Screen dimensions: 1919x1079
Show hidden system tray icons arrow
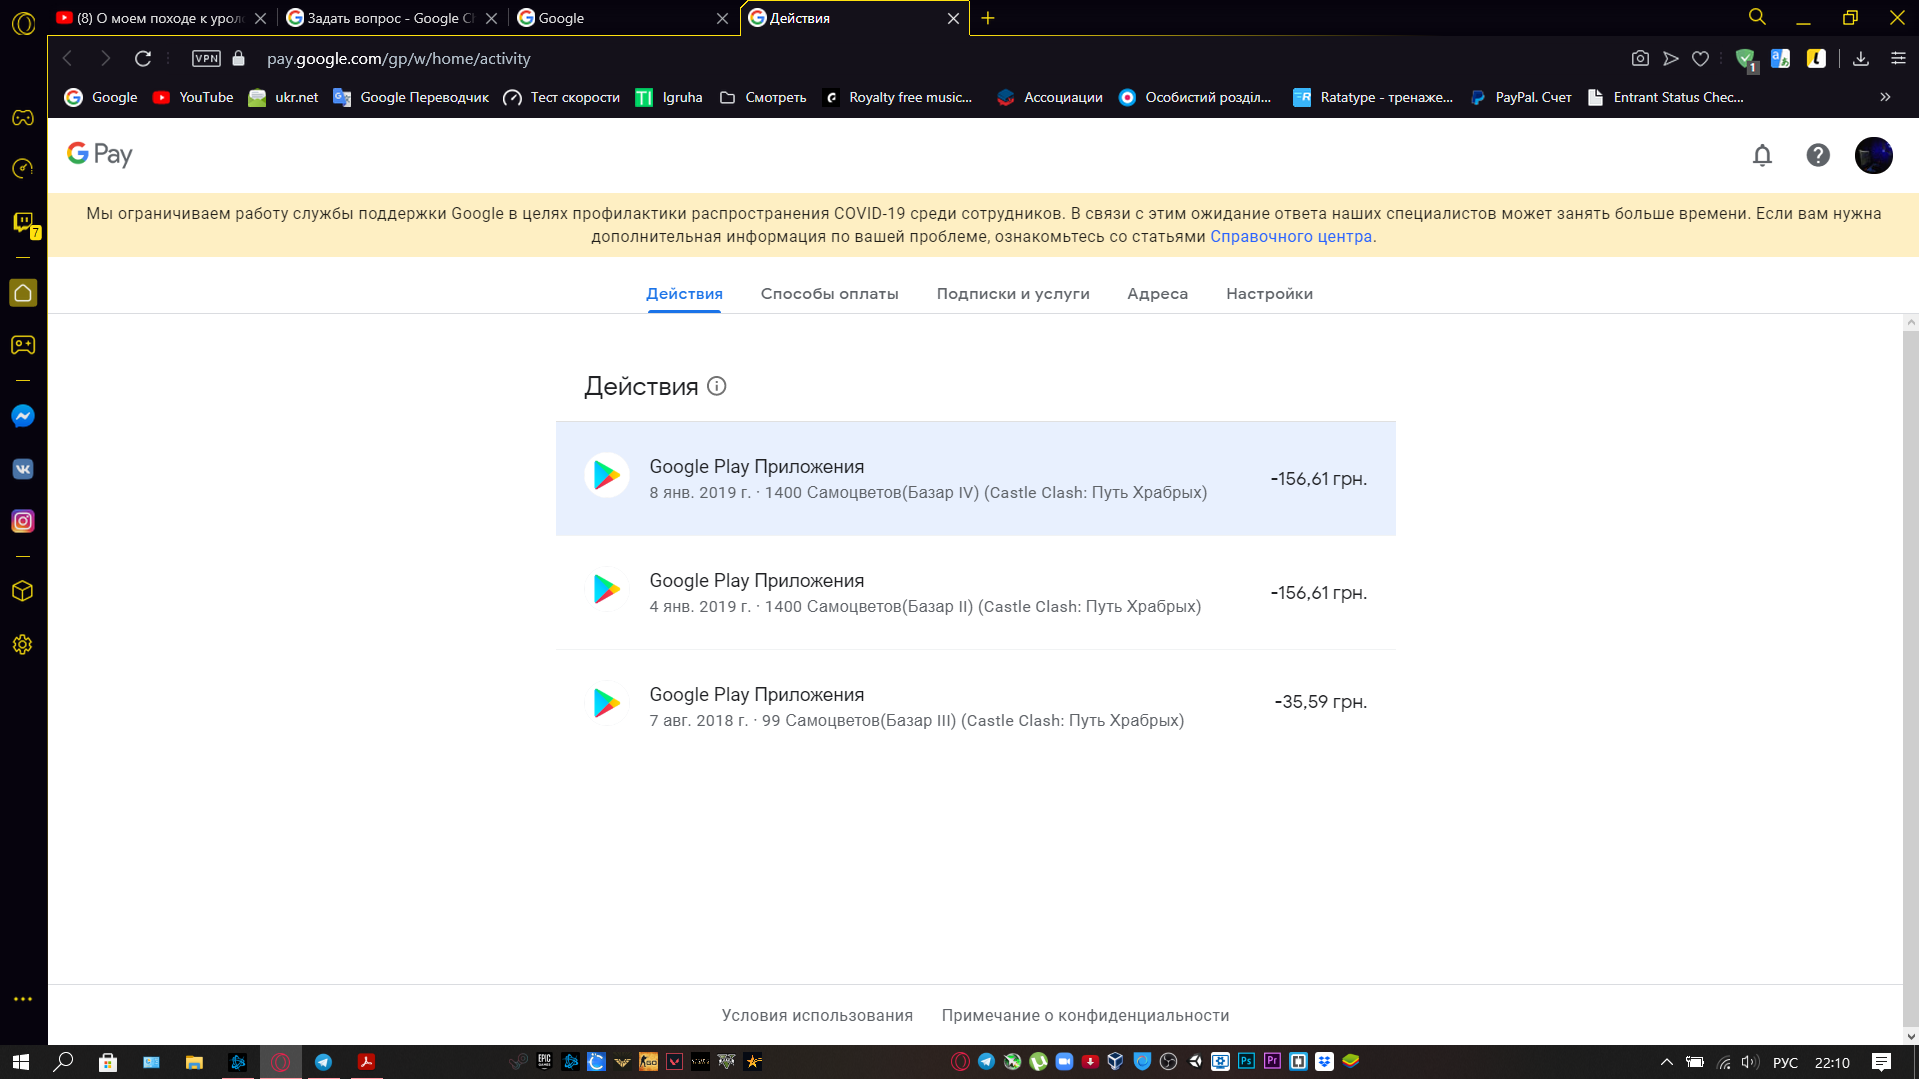click(1666, 1062)
